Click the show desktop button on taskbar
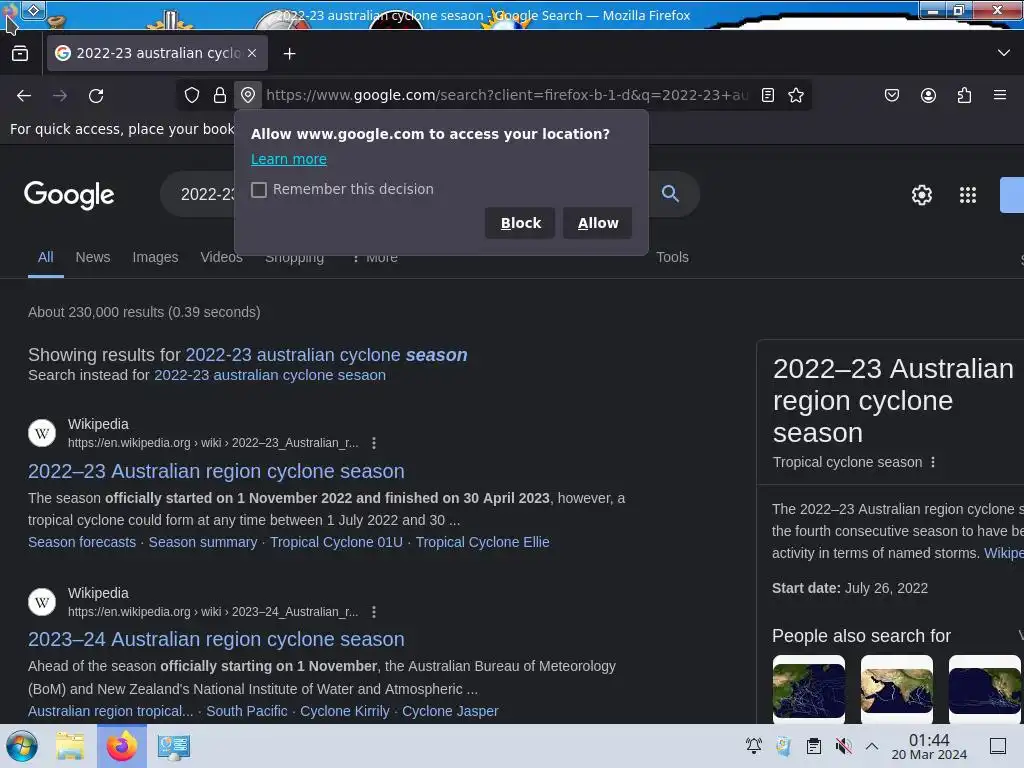Image resolution: width=1024 pixels, height=768 pixels. pyautogui.click(x=998, y=746)
